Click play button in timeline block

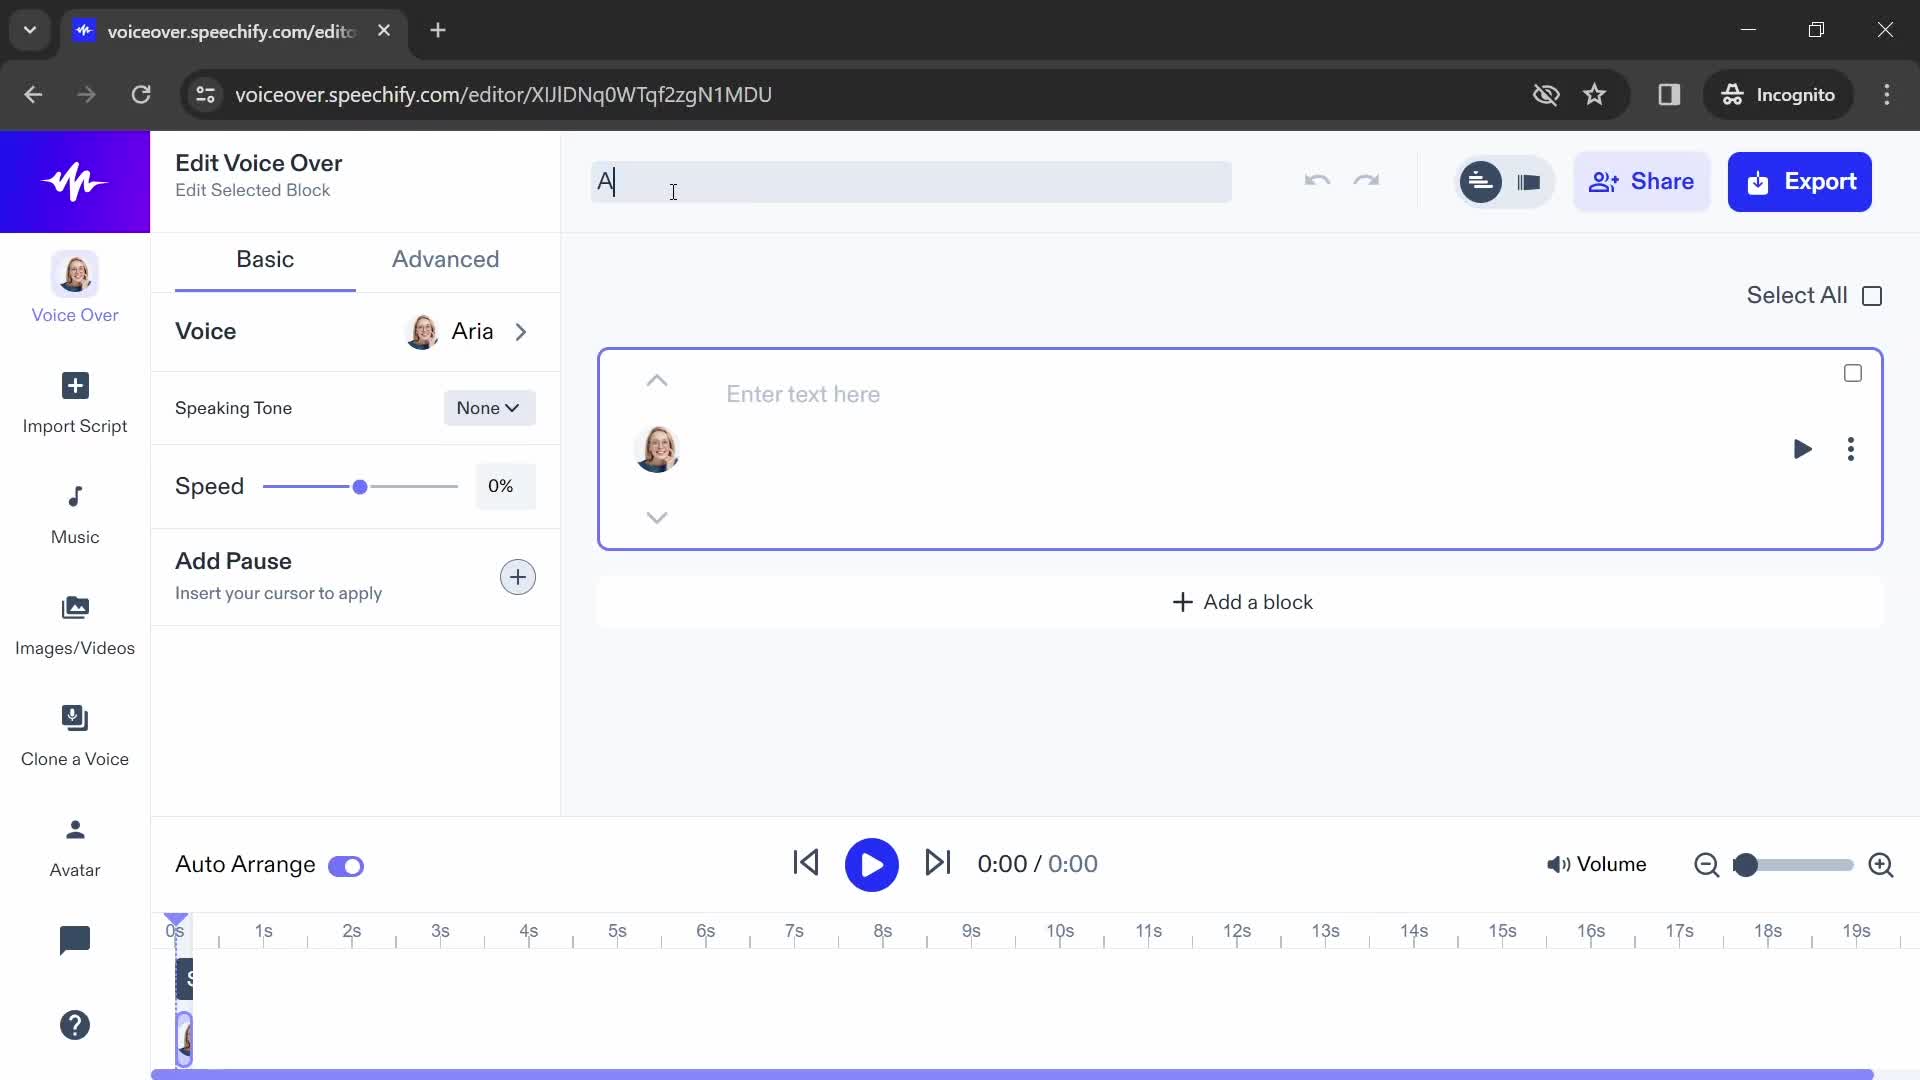click(x=1803, y=450)
